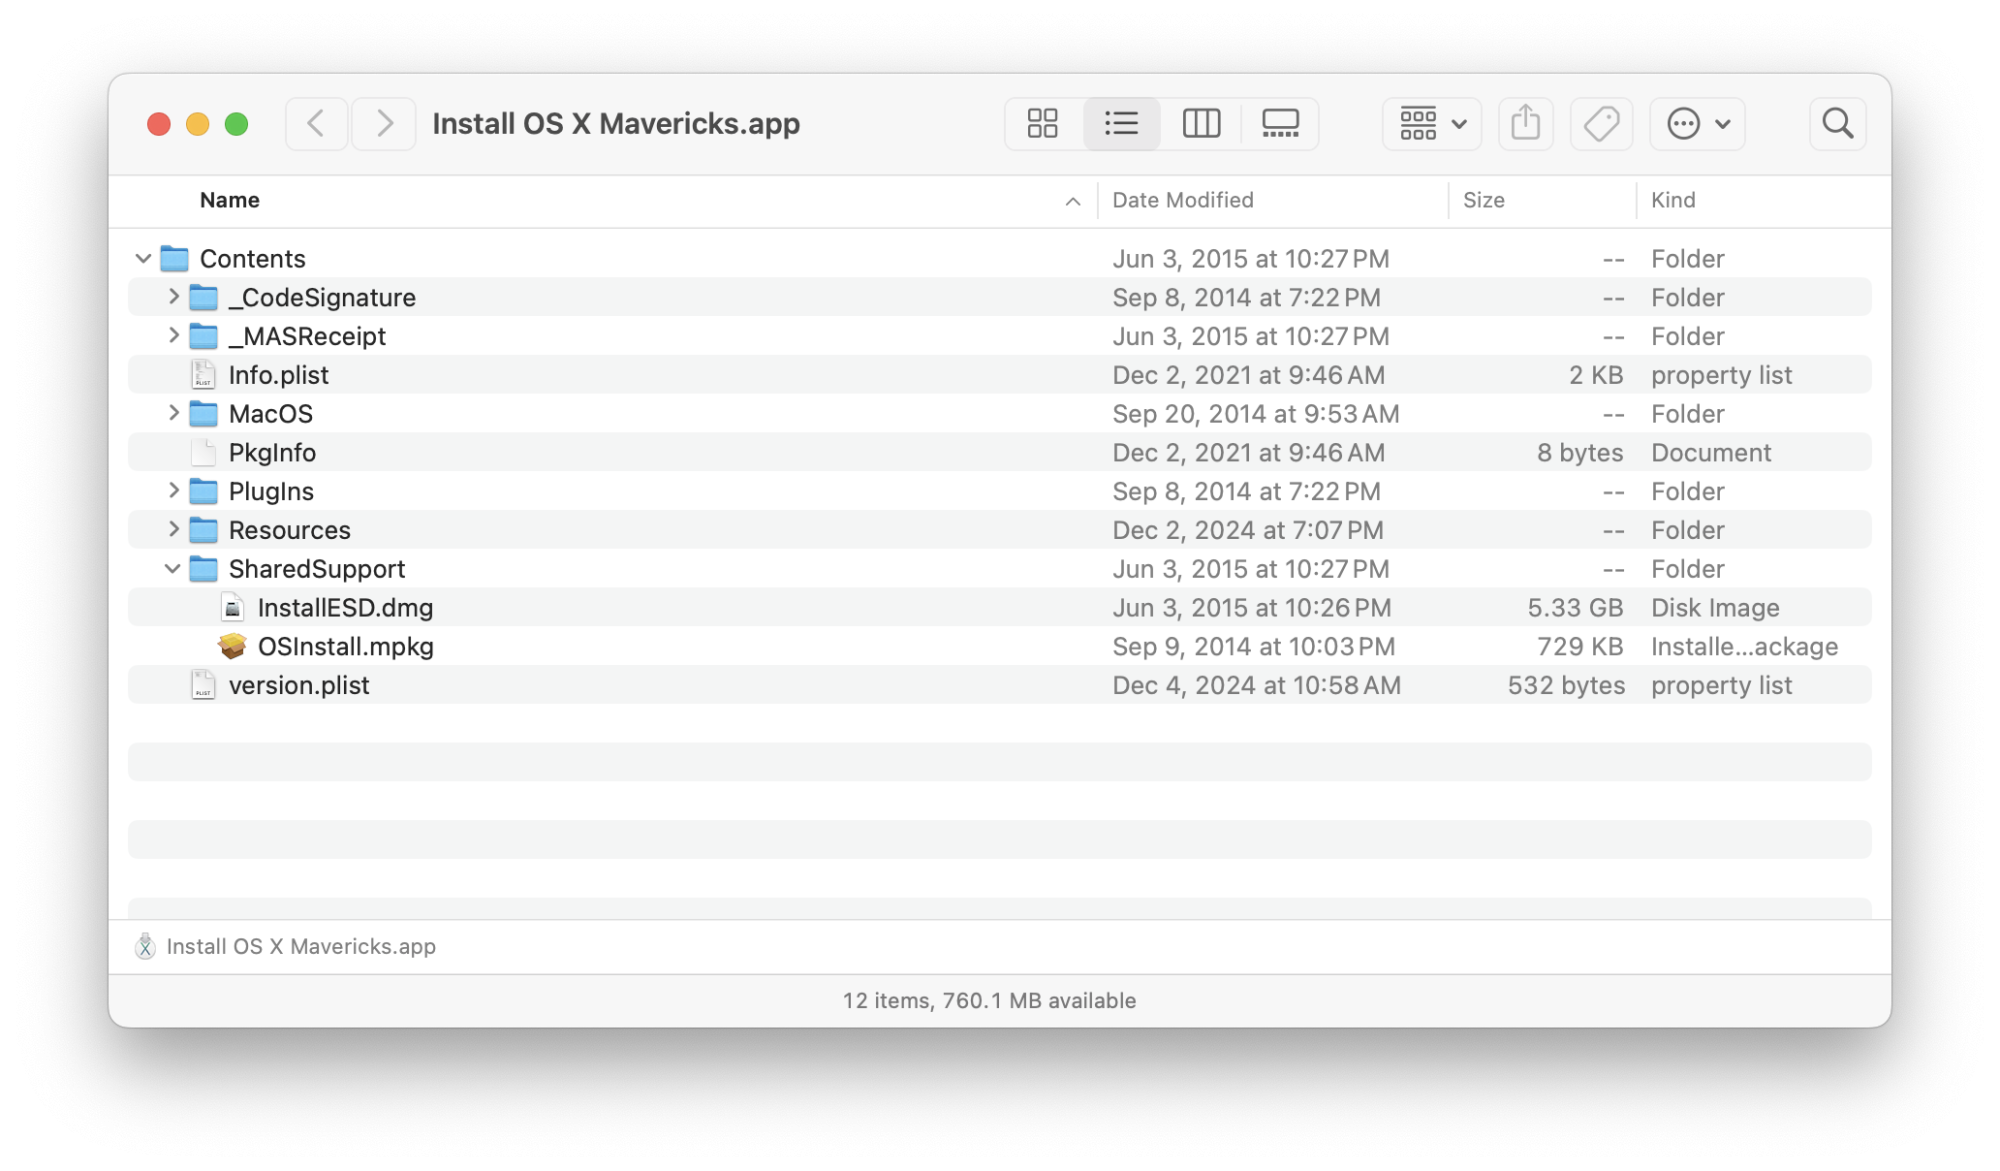Open the Action ellipsis menu
This screenshot has height=1171, width=2000.
pos(1697,124)
